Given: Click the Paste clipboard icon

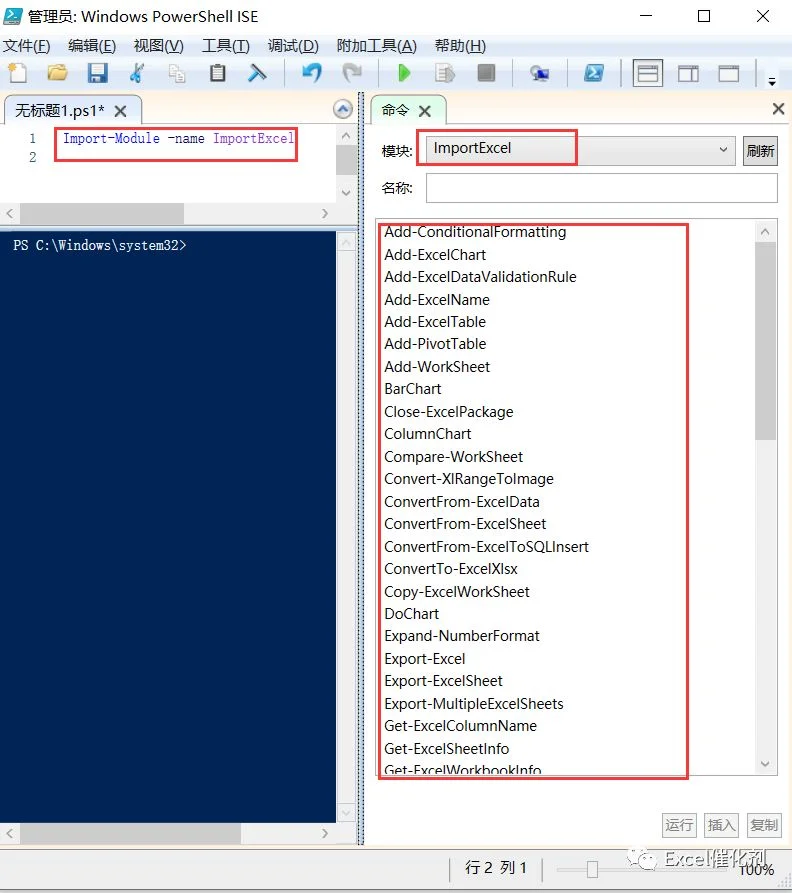Looking at the screenshot, I should click(x=218, y=73).
